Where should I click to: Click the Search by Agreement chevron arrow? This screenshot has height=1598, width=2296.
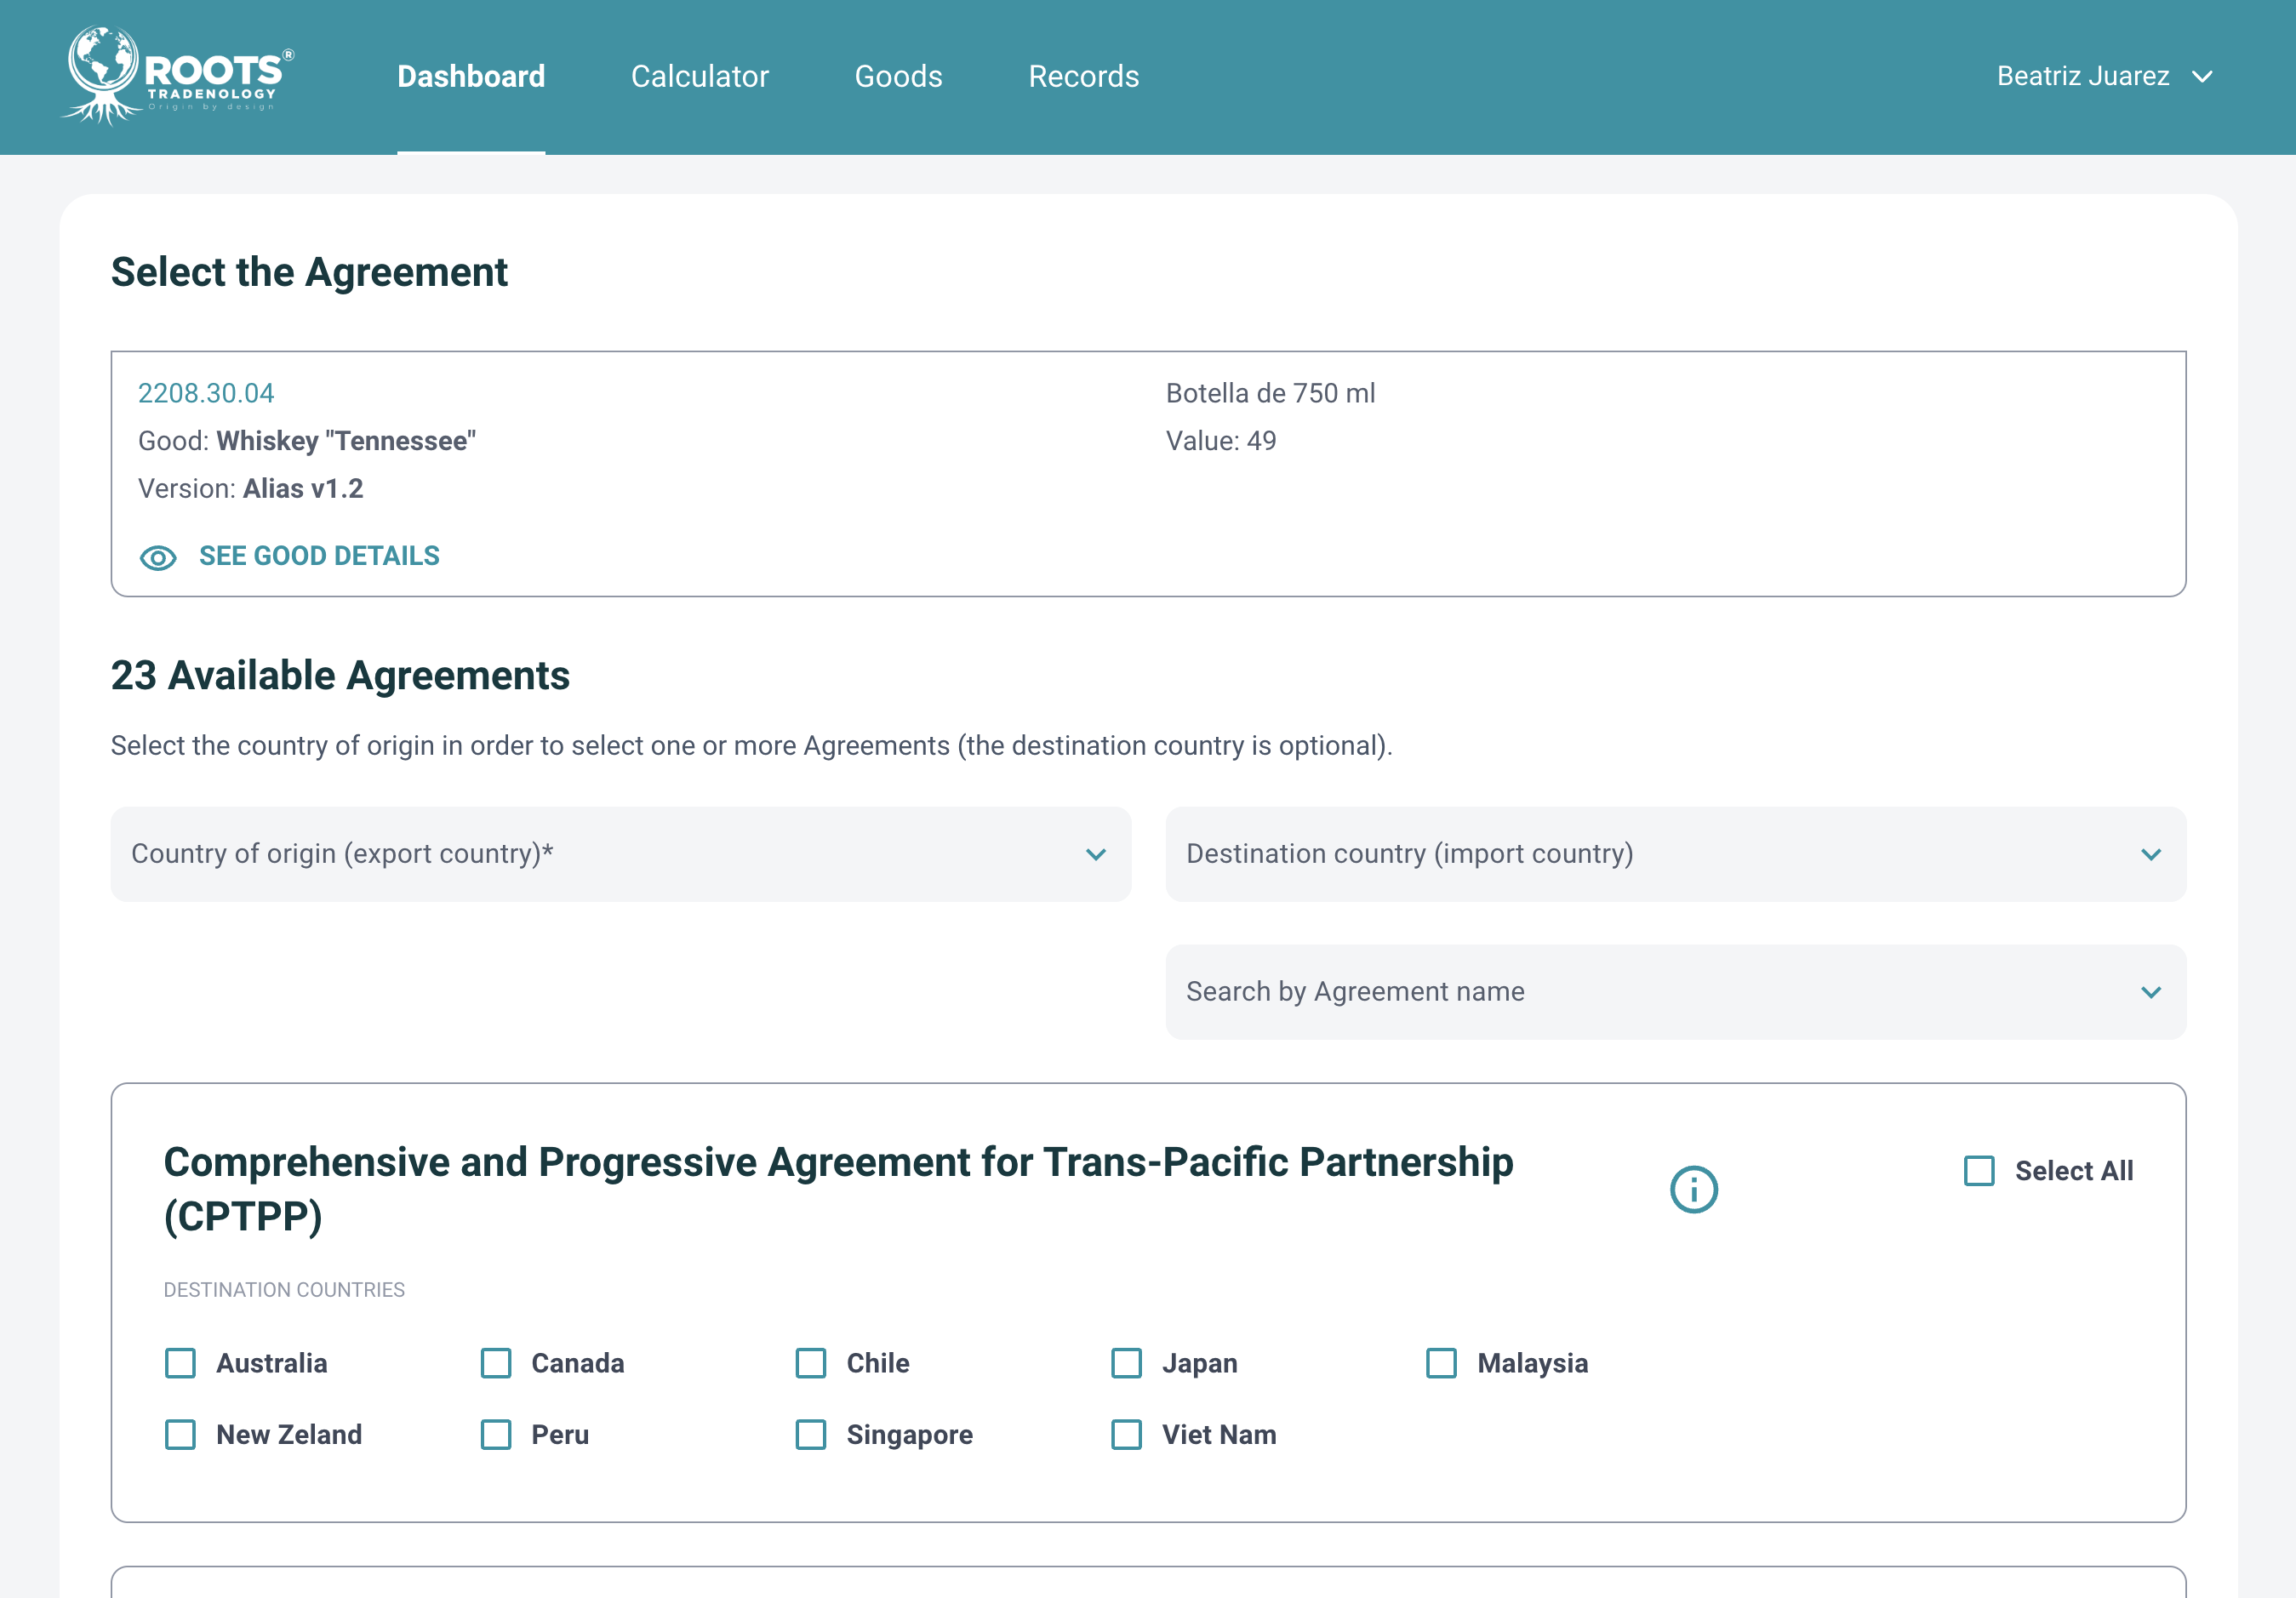(x=2151, y=992)
